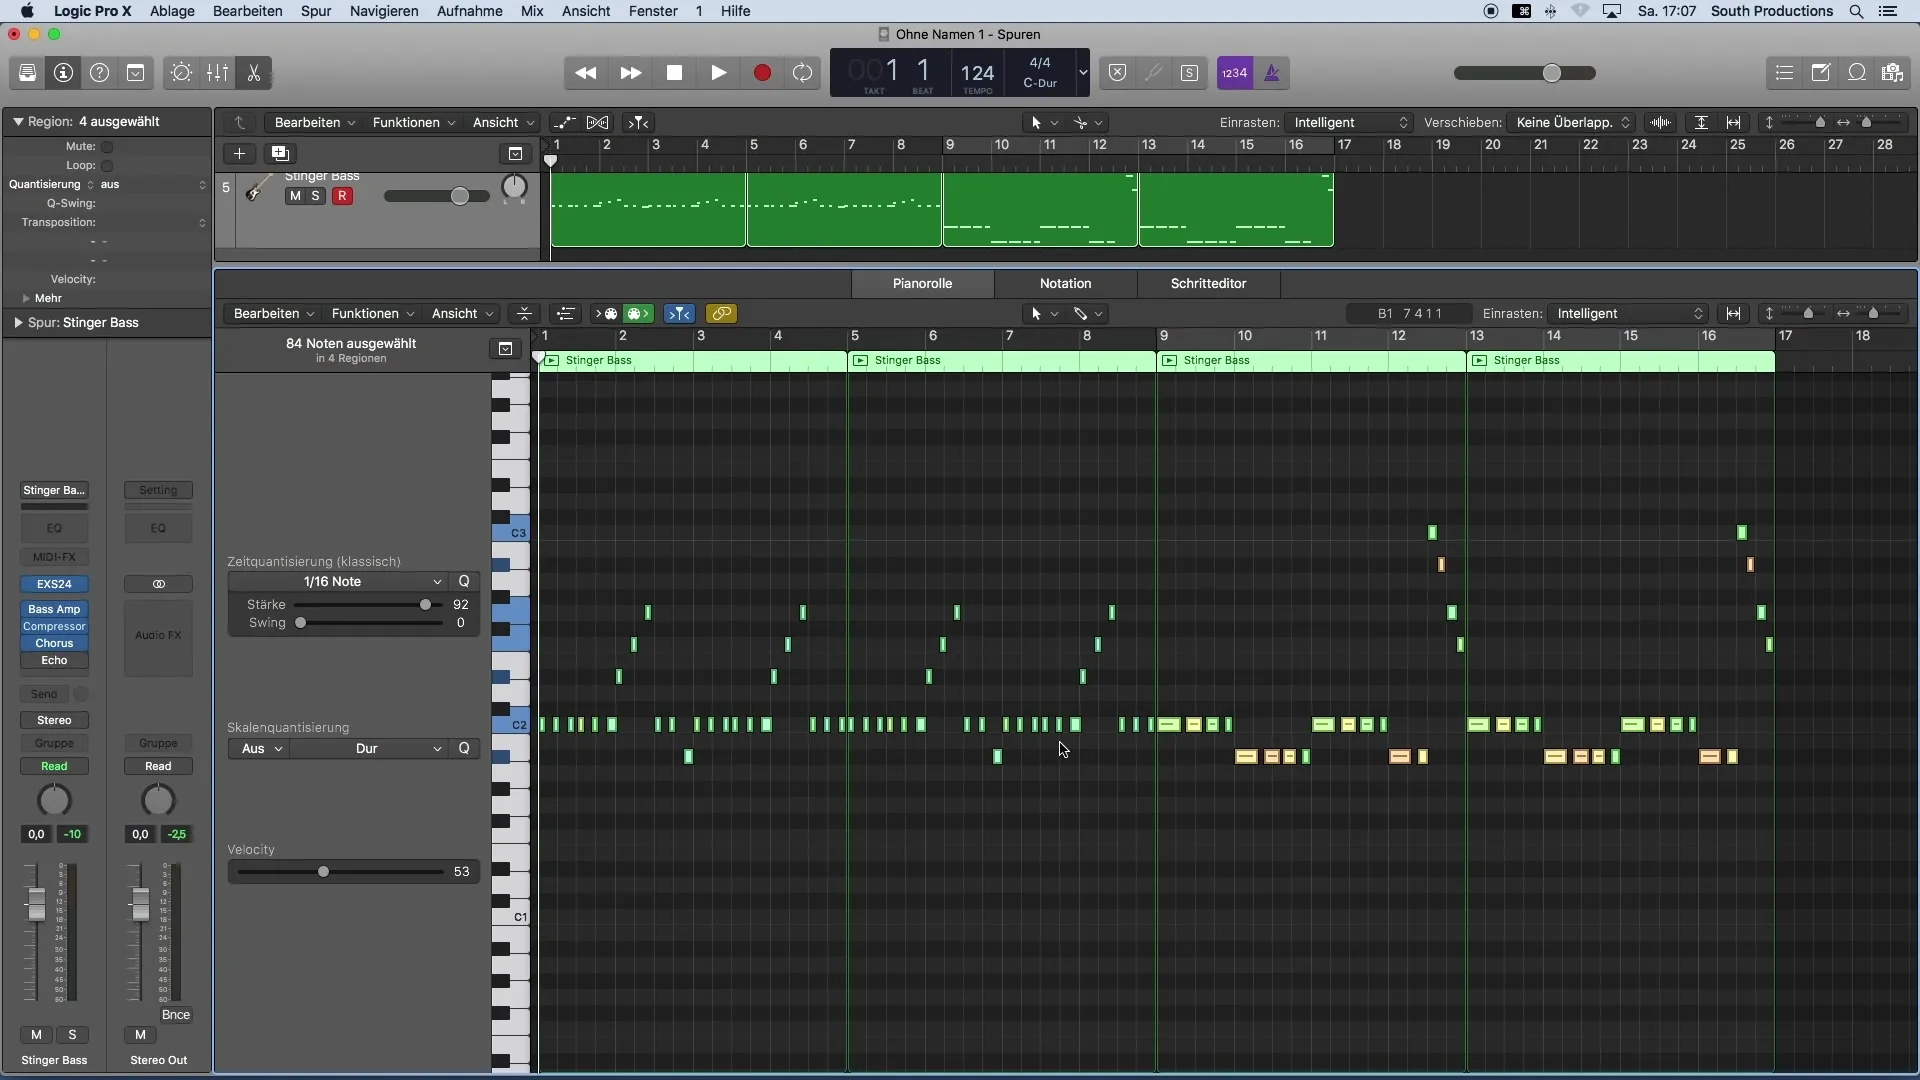The width and height of the screenshot is (1920, 1080).
Task: Click the scissors/split tool icon
Action: [253, 71]
